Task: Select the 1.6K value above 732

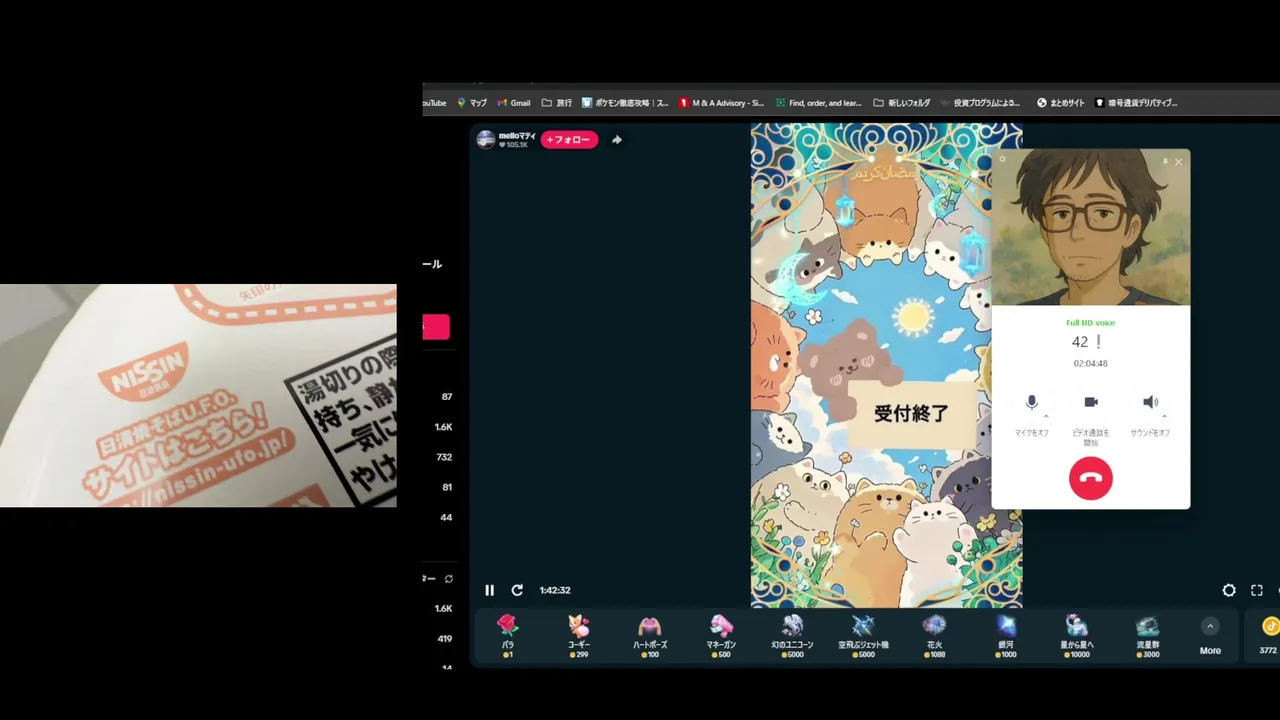Action: click(443, 427)
